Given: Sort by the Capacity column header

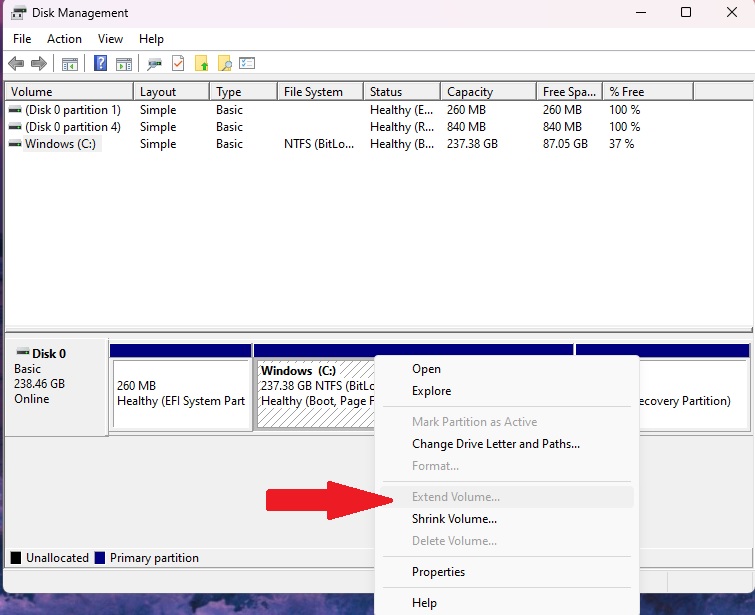Looking at the screenshot, I should tap(489, 92).
